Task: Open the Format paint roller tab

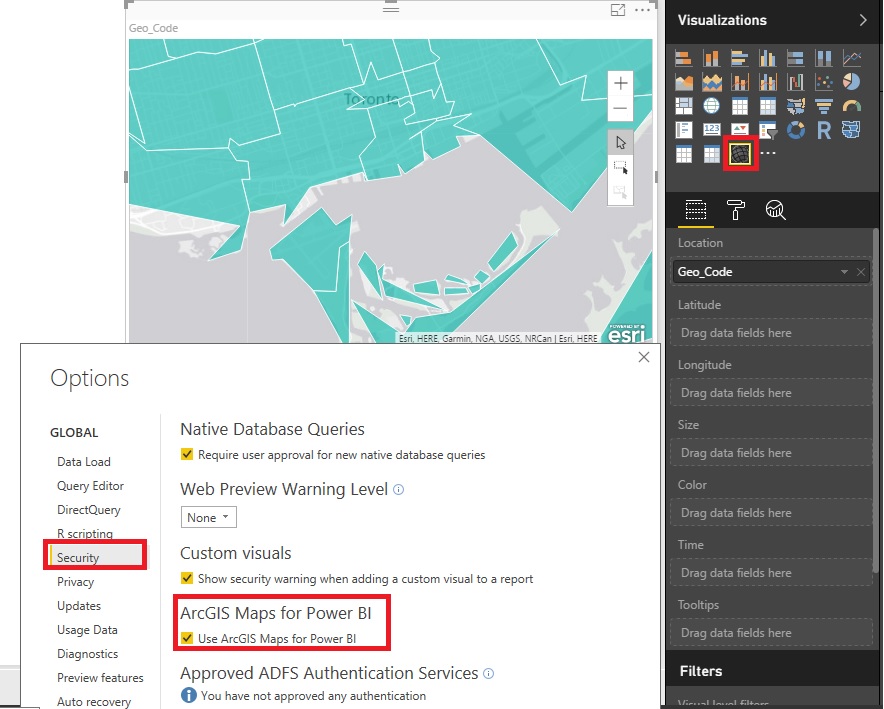Action: (x=735, y=210)
